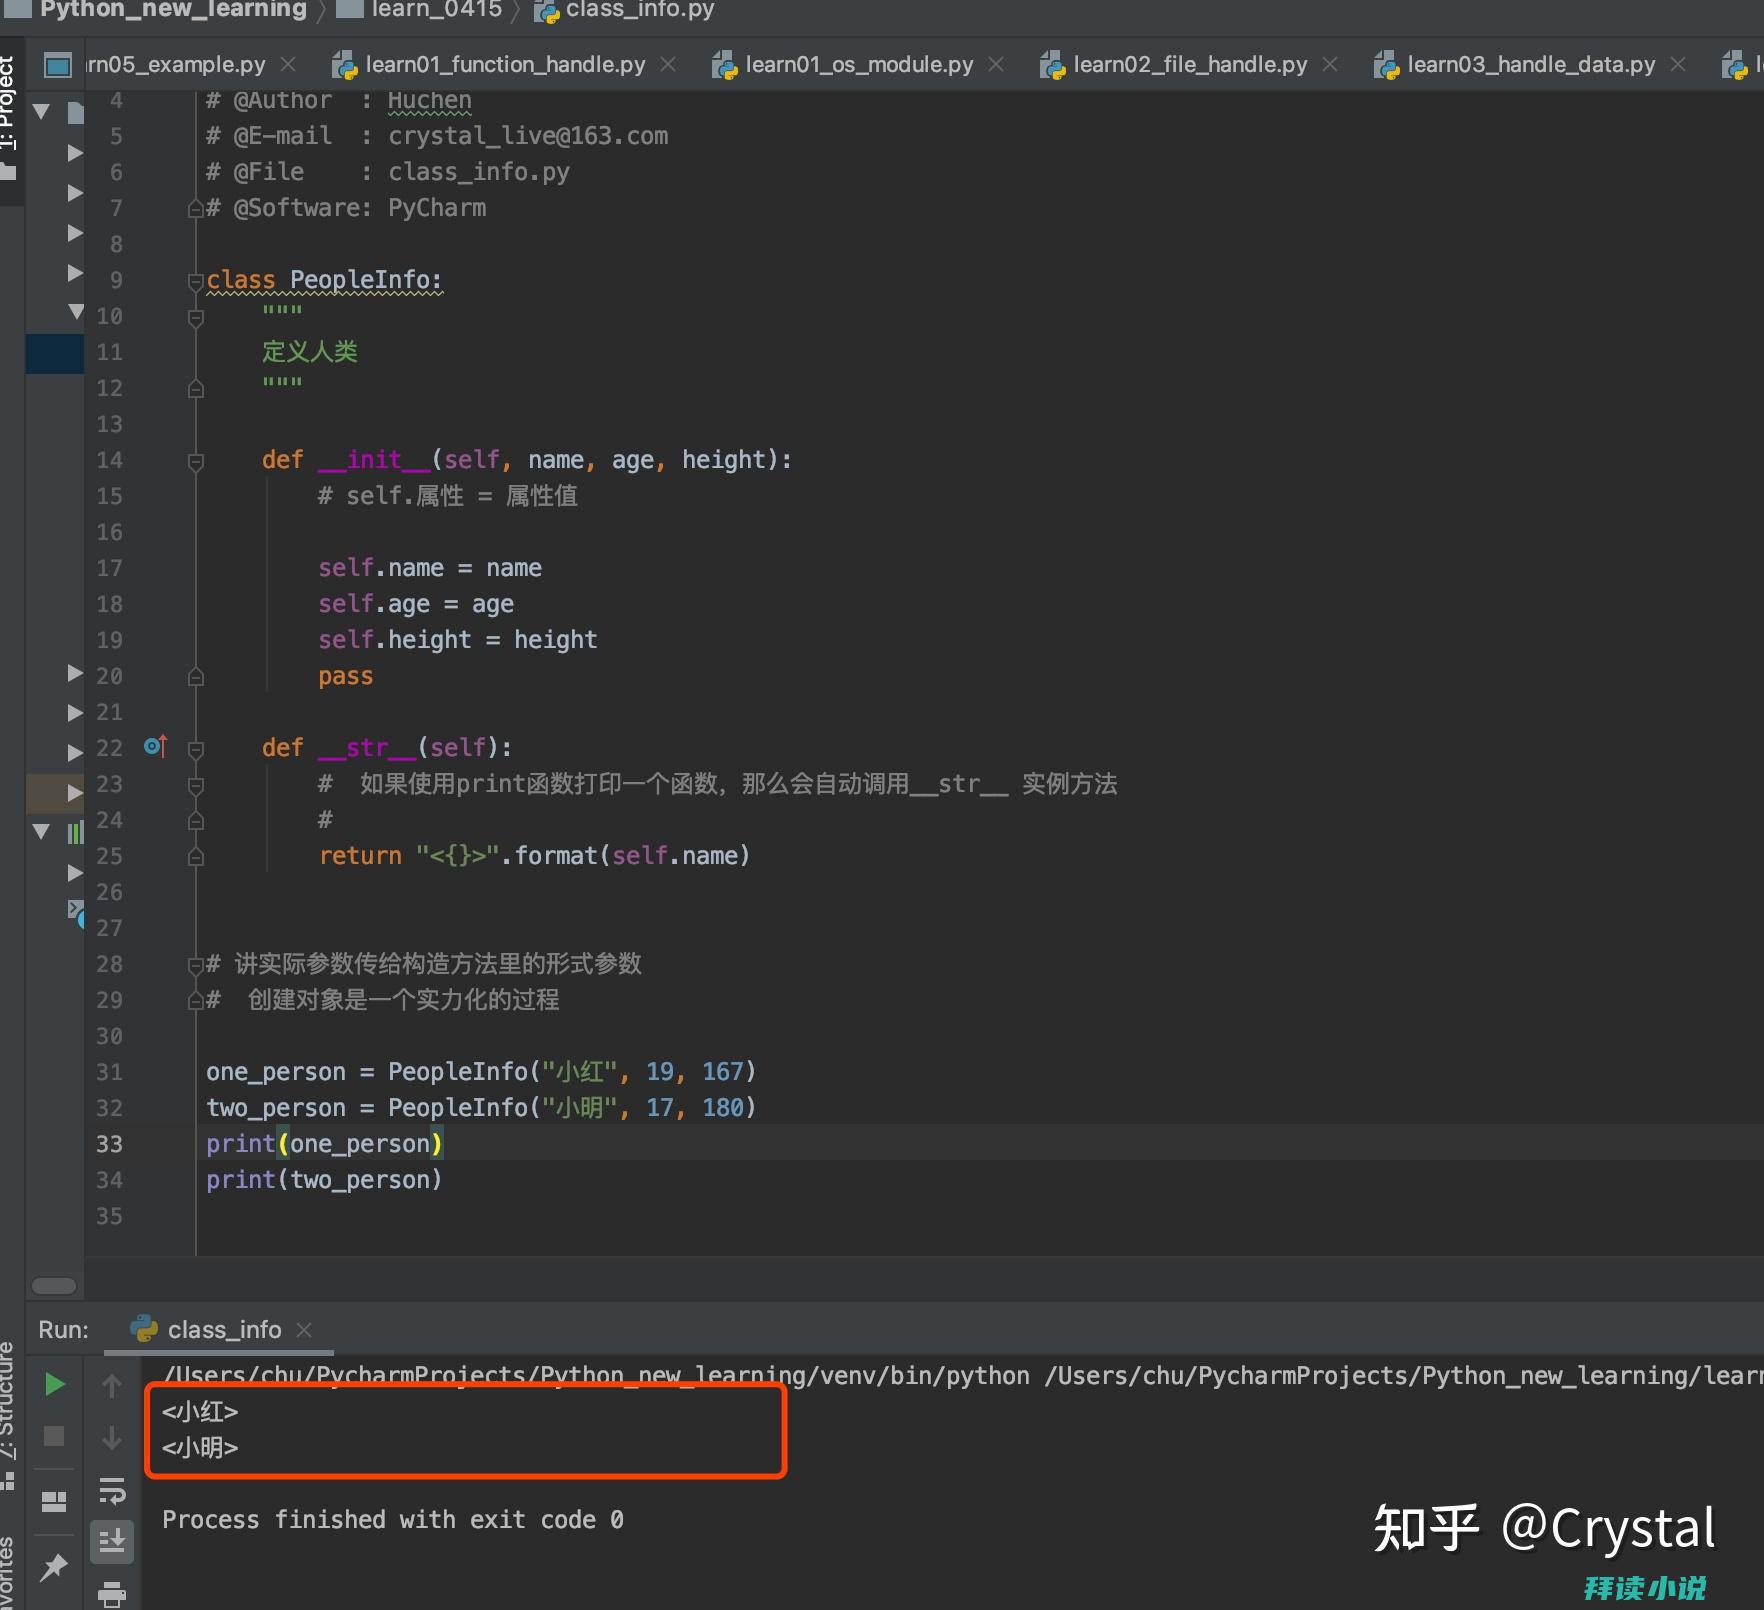Close the learn01_function_handle.py tab

[x=668, y=65]
